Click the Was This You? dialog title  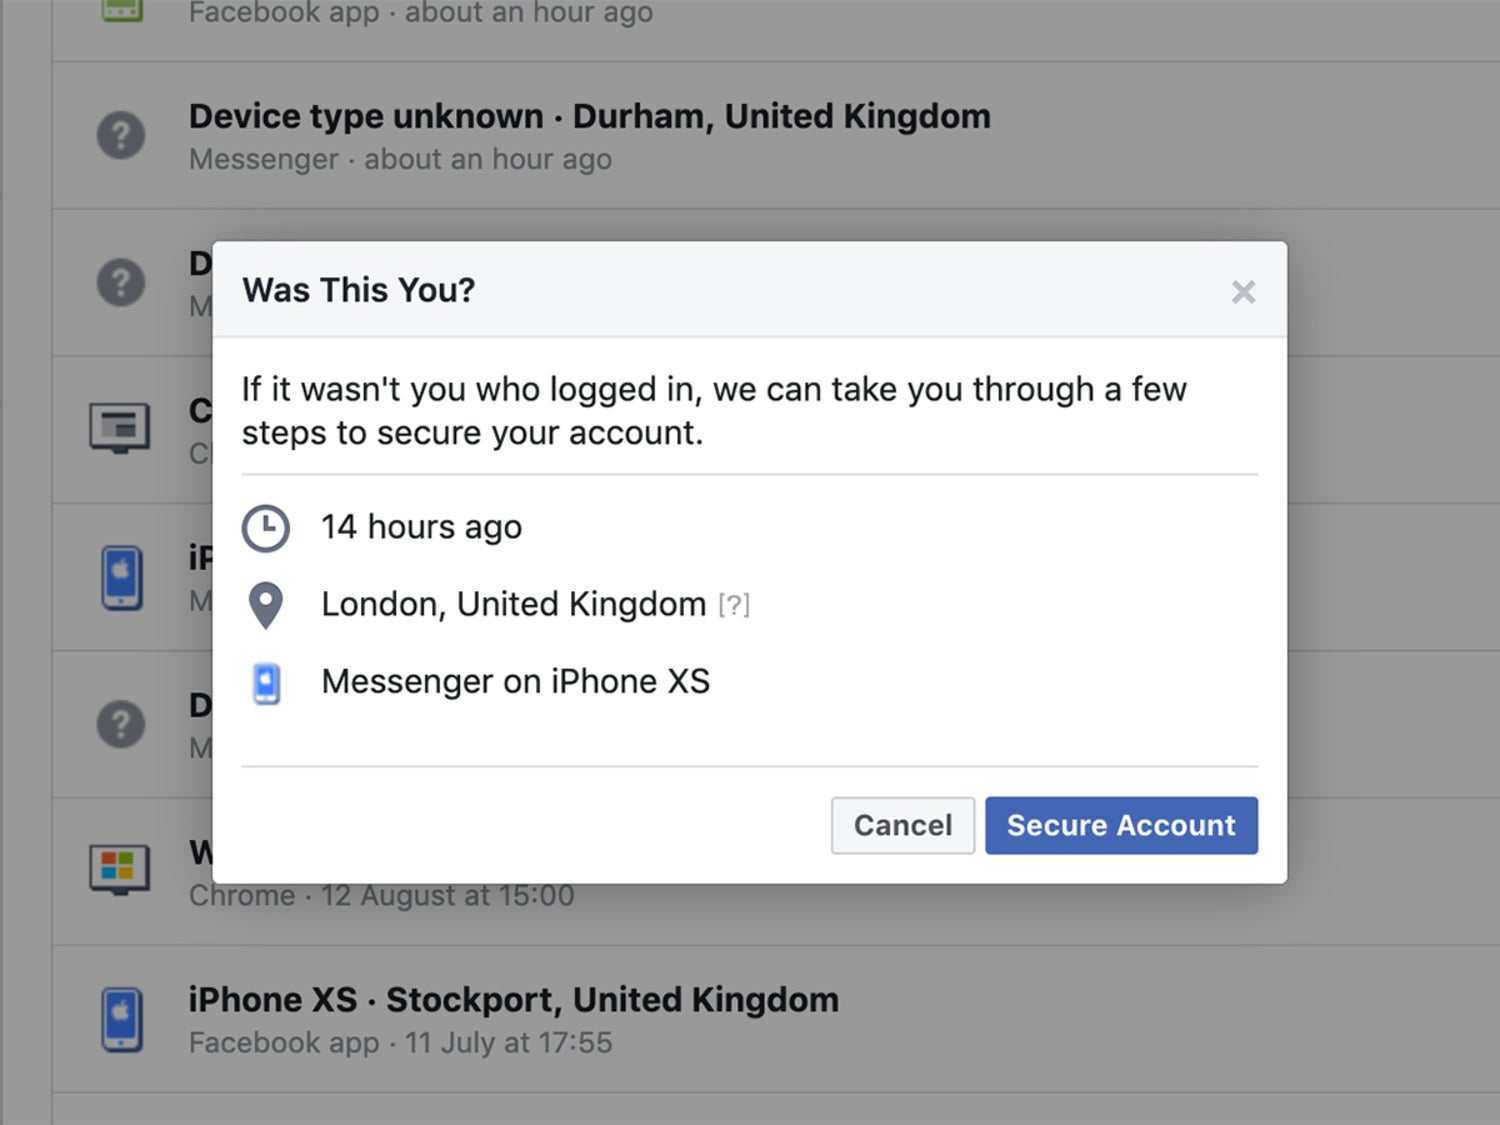tap(358, 290)
